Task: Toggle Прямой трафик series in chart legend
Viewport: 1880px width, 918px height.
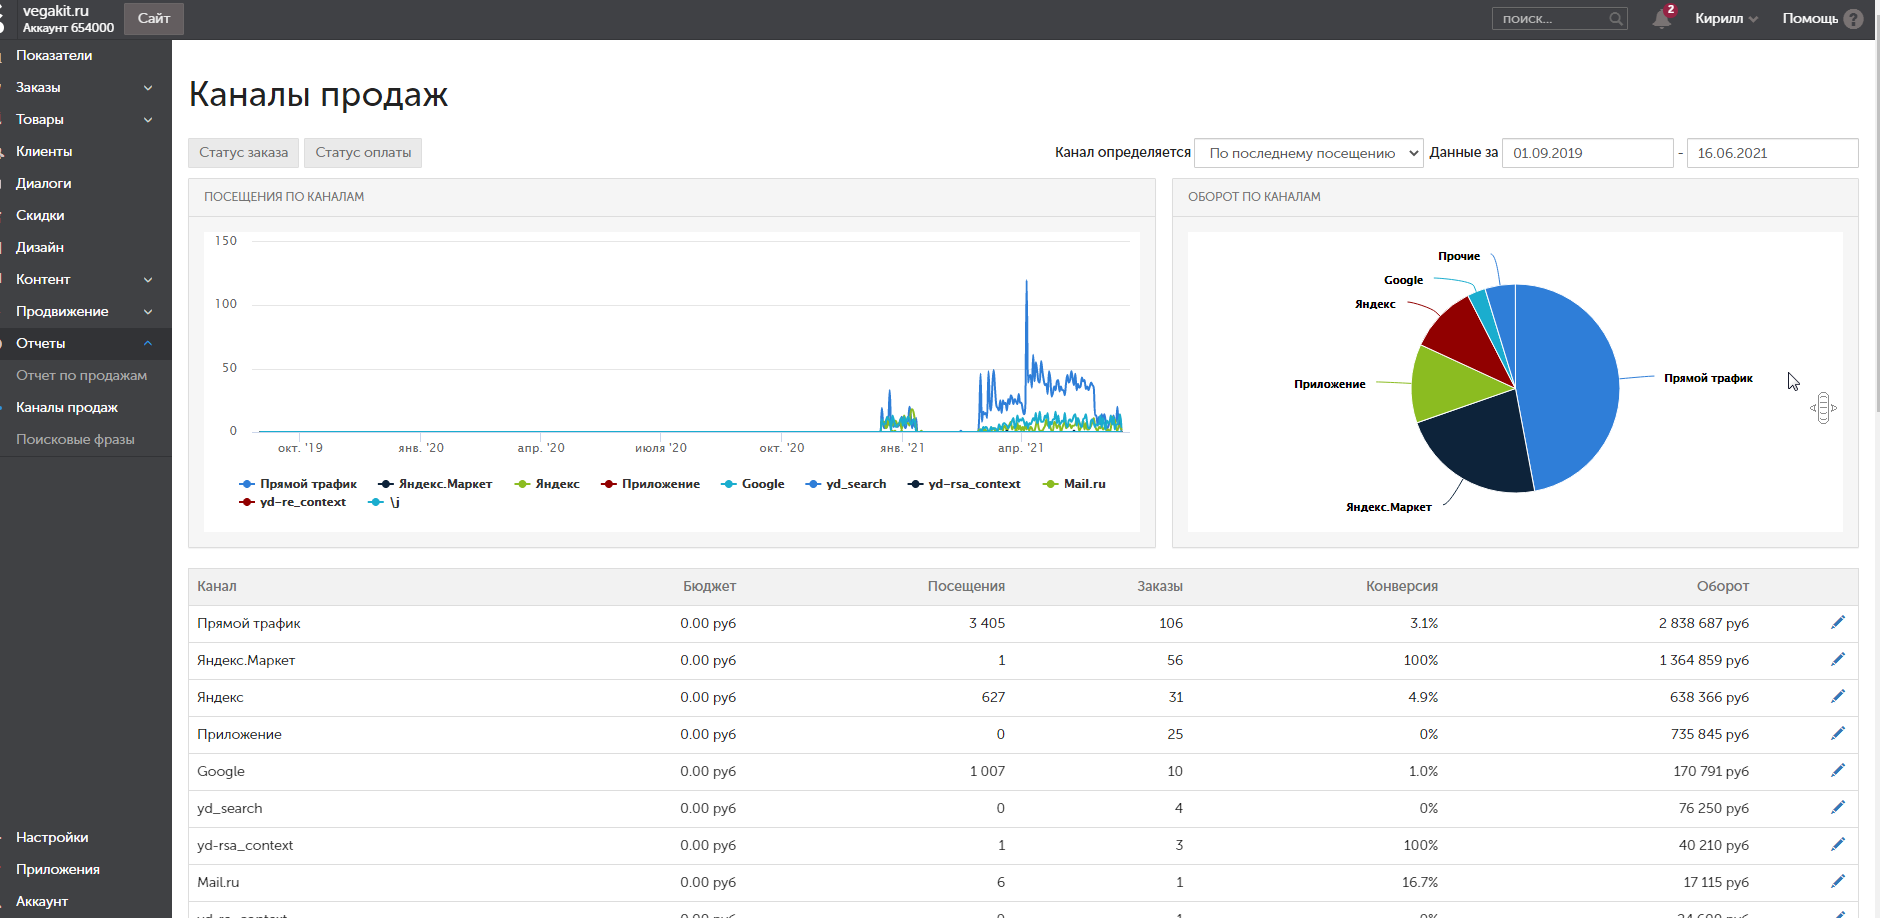Action: pyautogui.click(x=298, y=484)
